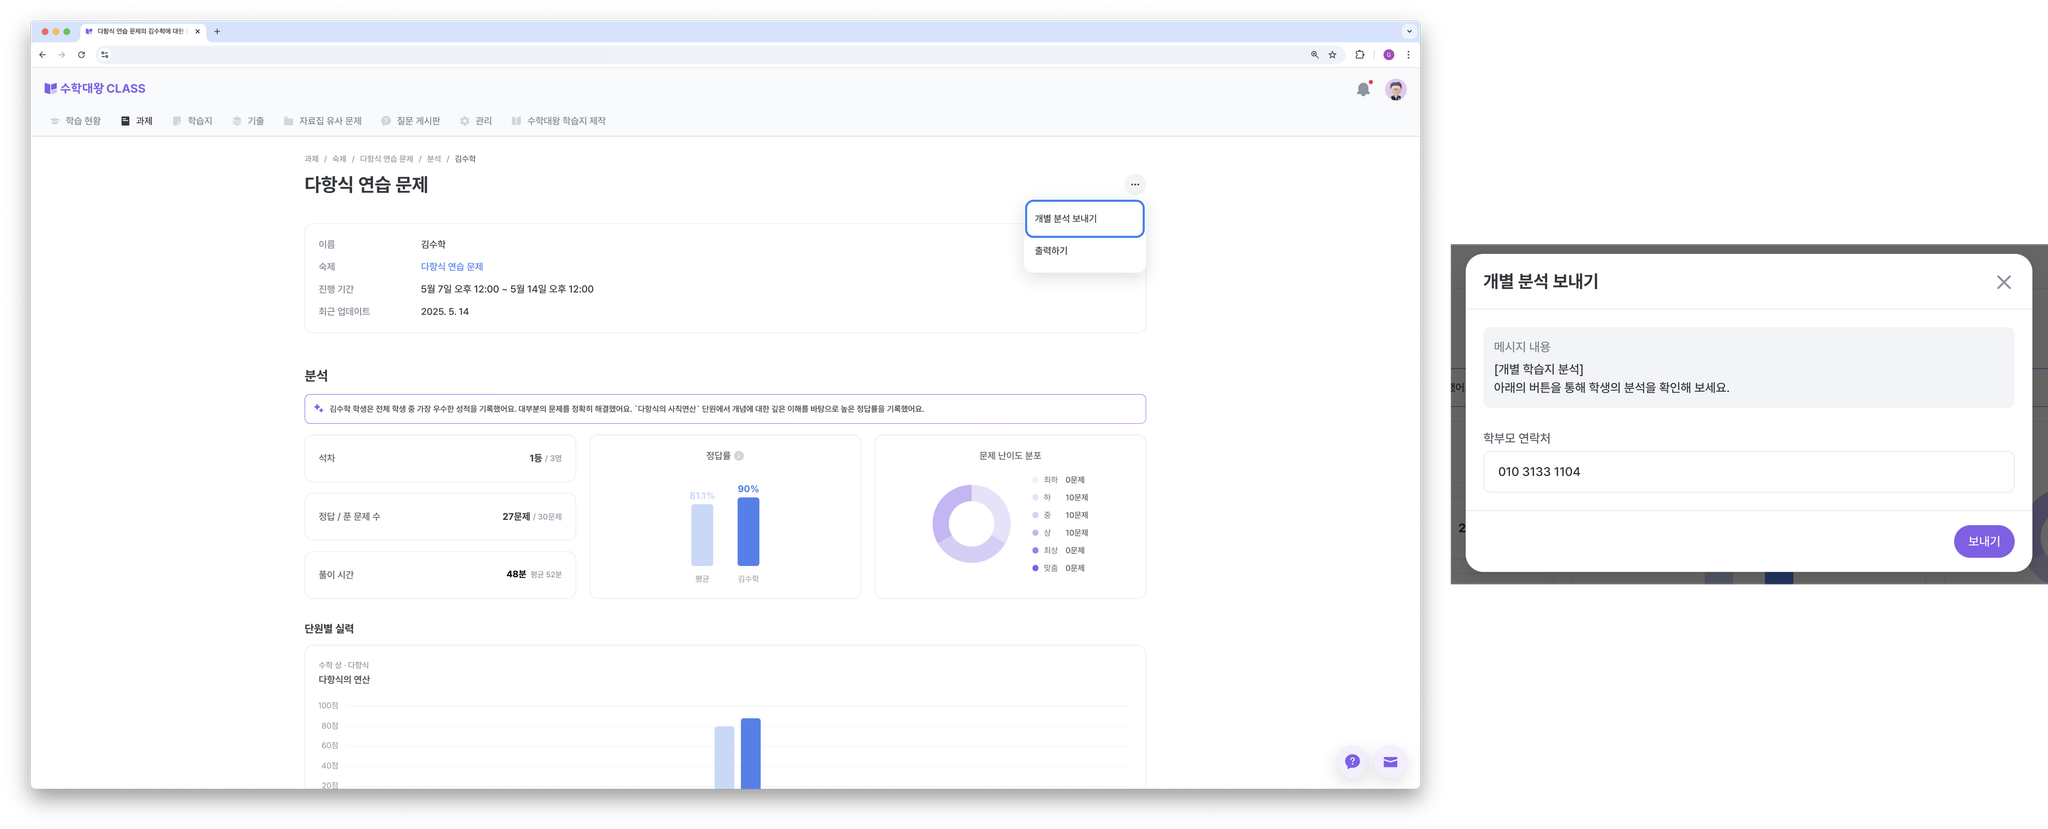Viewport: 2048px width, 829px height.
Task: Click the 학부모 연락처 phone input field
Action: tap(1748, 472)
